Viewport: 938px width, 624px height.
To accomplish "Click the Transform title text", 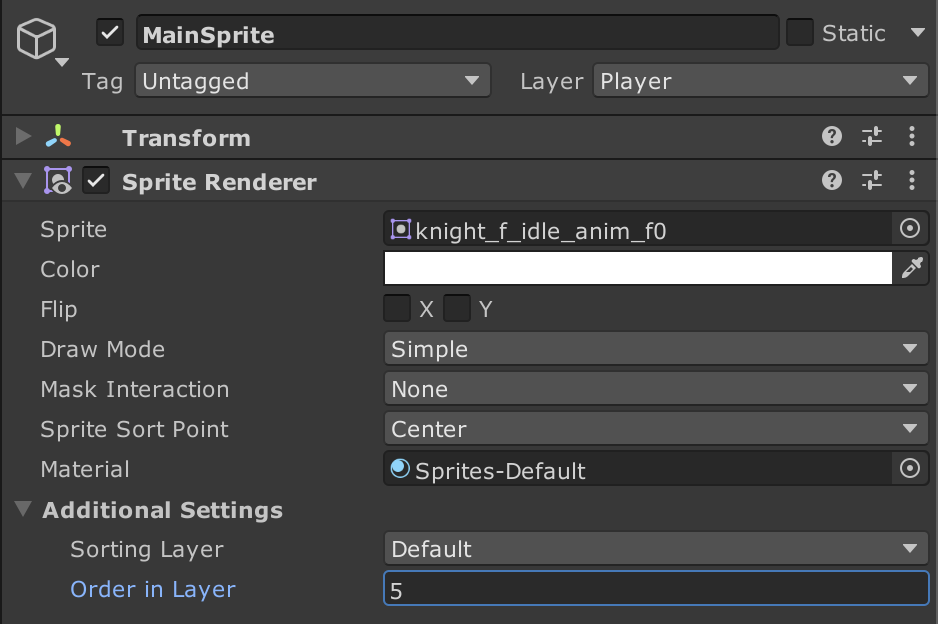I will tap(186, 138).
